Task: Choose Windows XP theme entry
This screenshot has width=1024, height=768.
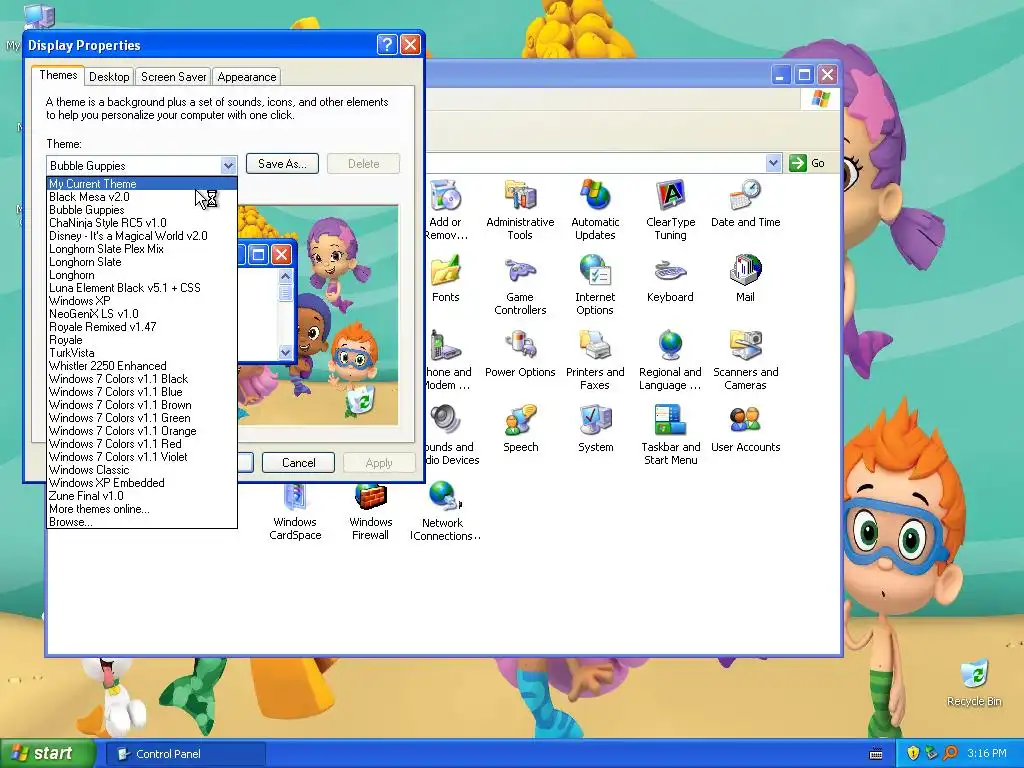Action: 142,301
